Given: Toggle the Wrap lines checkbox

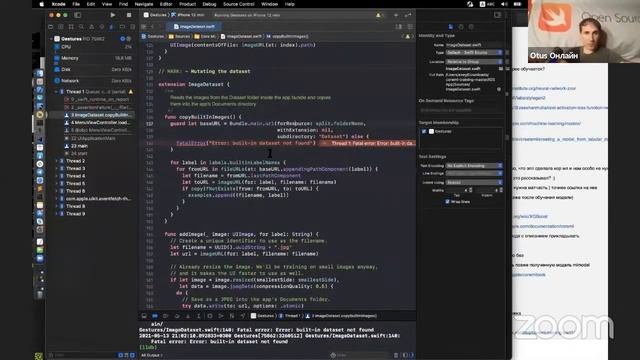Looking at the screenshot, I should 447,202.
